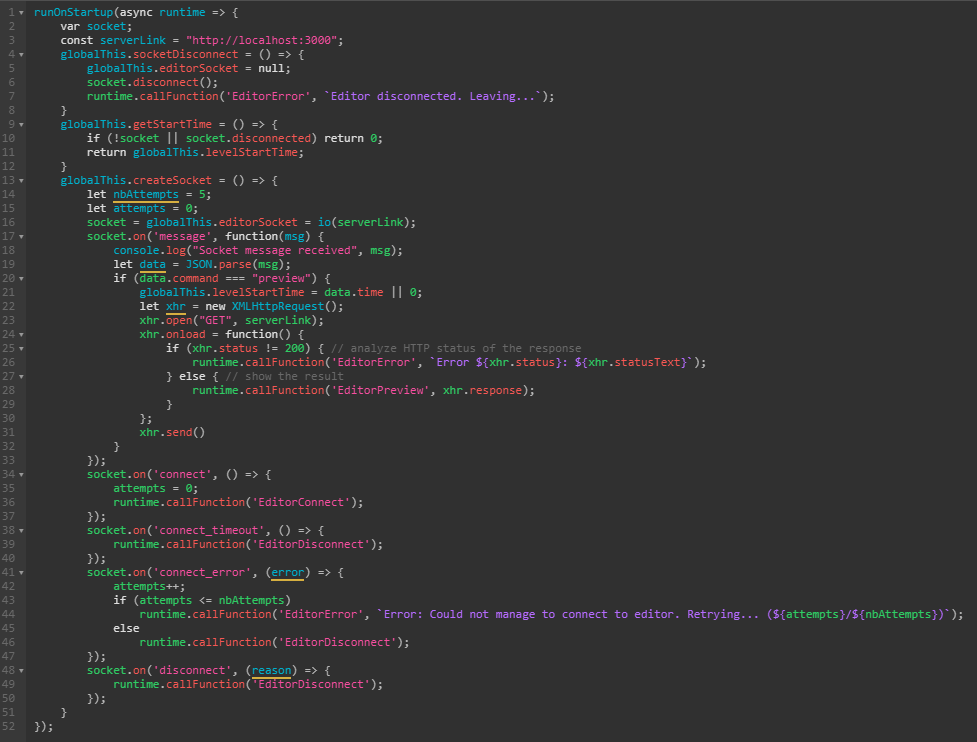Collapse the 'disconnect' handler at line 48

[22, 671]
